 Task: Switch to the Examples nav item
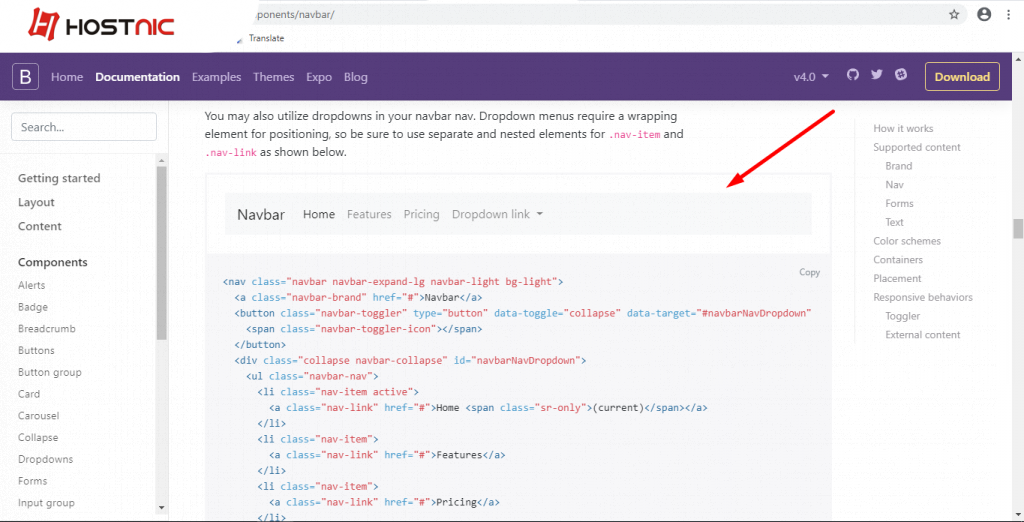tap(216, 77)
